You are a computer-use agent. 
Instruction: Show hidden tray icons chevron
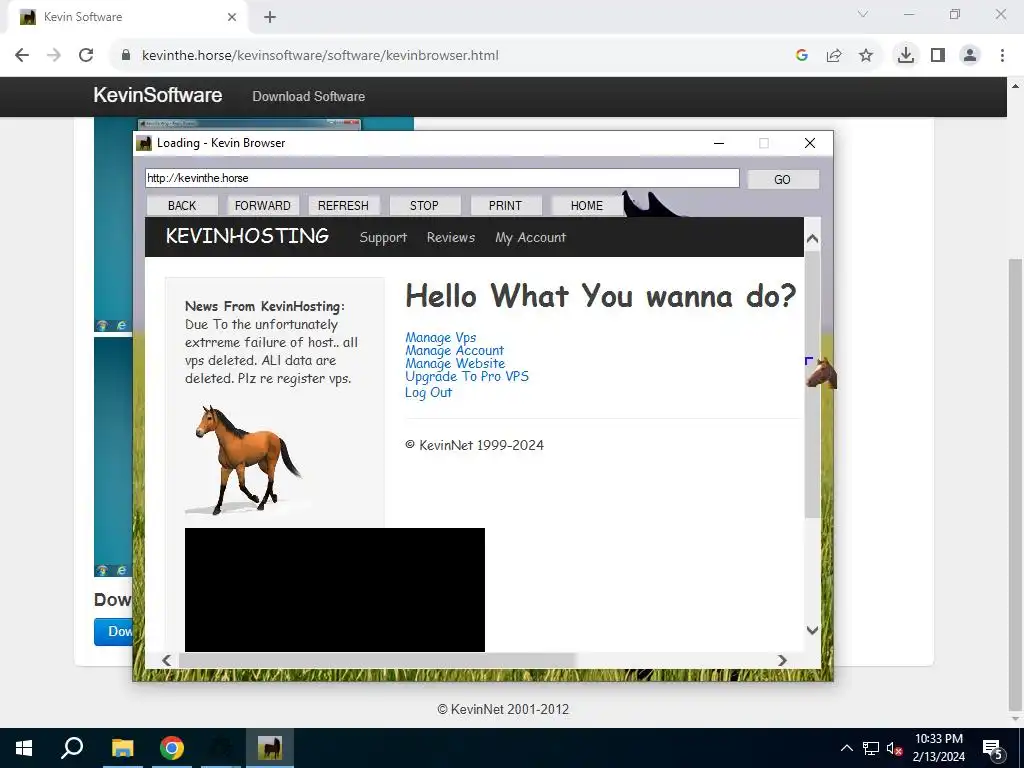coord(846,748)
